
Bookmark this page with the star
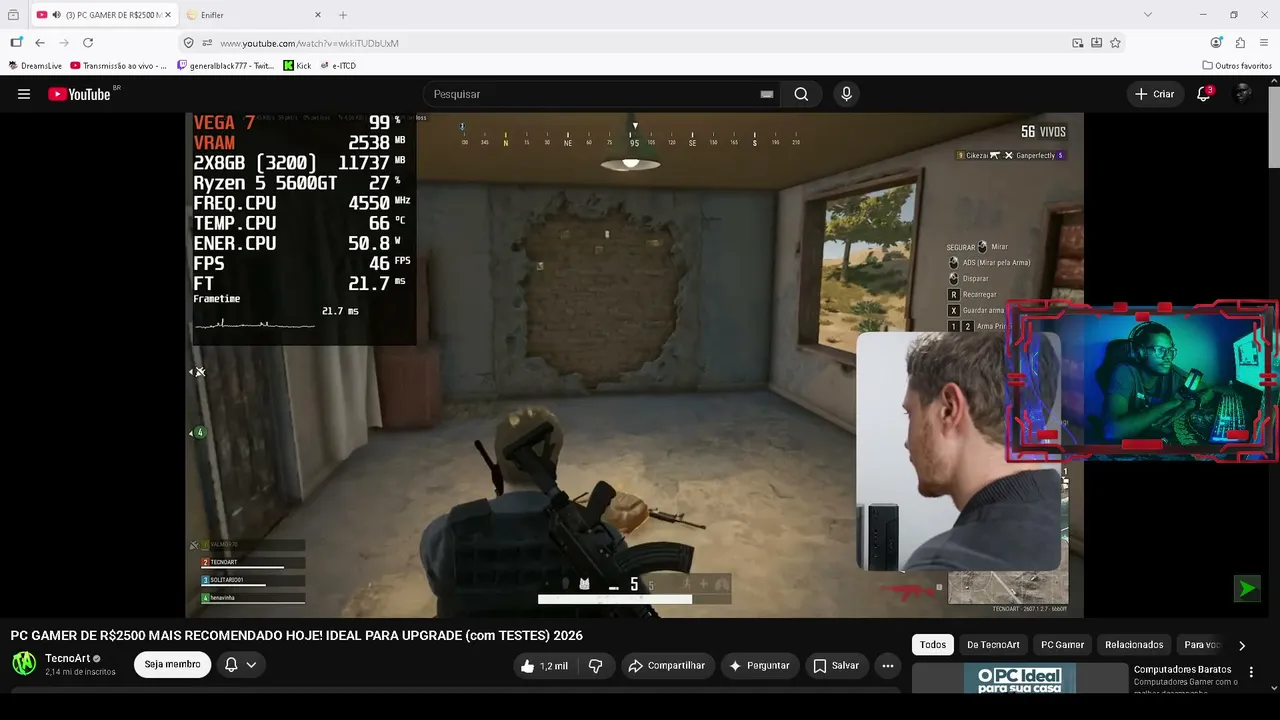coord(1115,43)
